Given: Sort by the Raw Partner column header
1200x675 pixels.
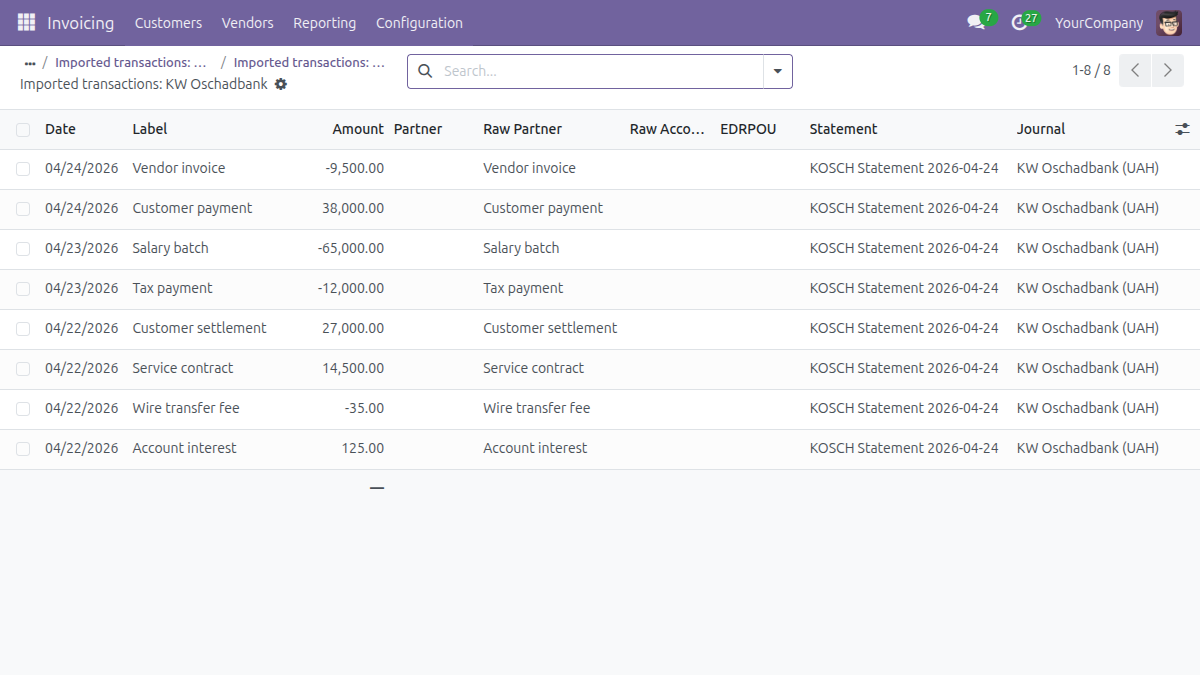Looking at the screenshot, I should tap(522, 129).
